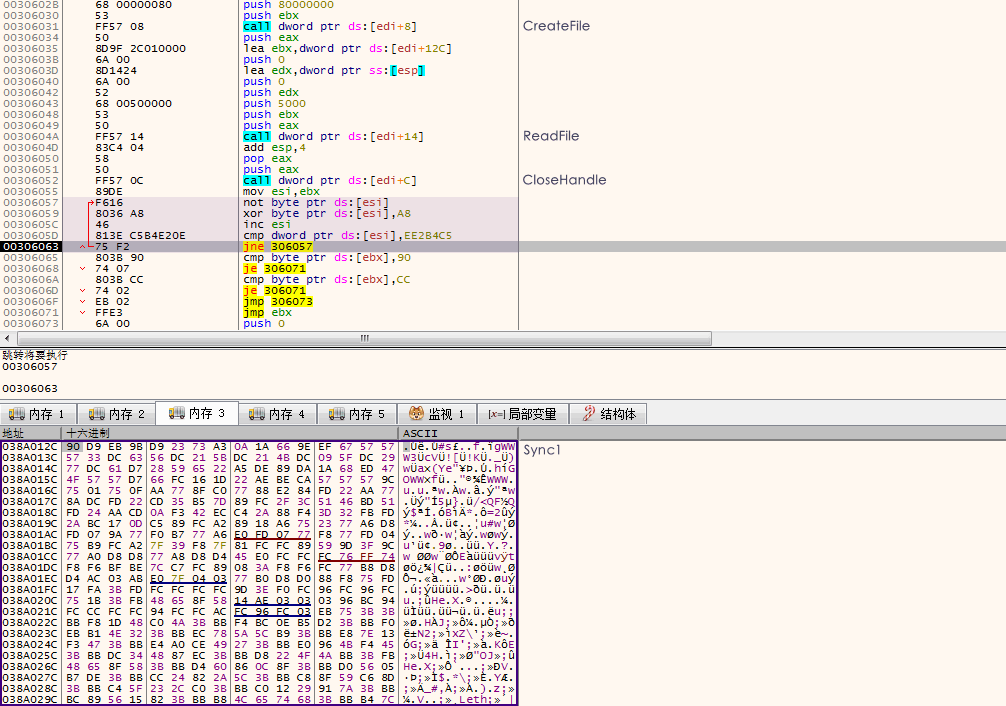The image size is (1006, 706).
Task: Select the jmp ebx instruction
Action: point(267,312)
